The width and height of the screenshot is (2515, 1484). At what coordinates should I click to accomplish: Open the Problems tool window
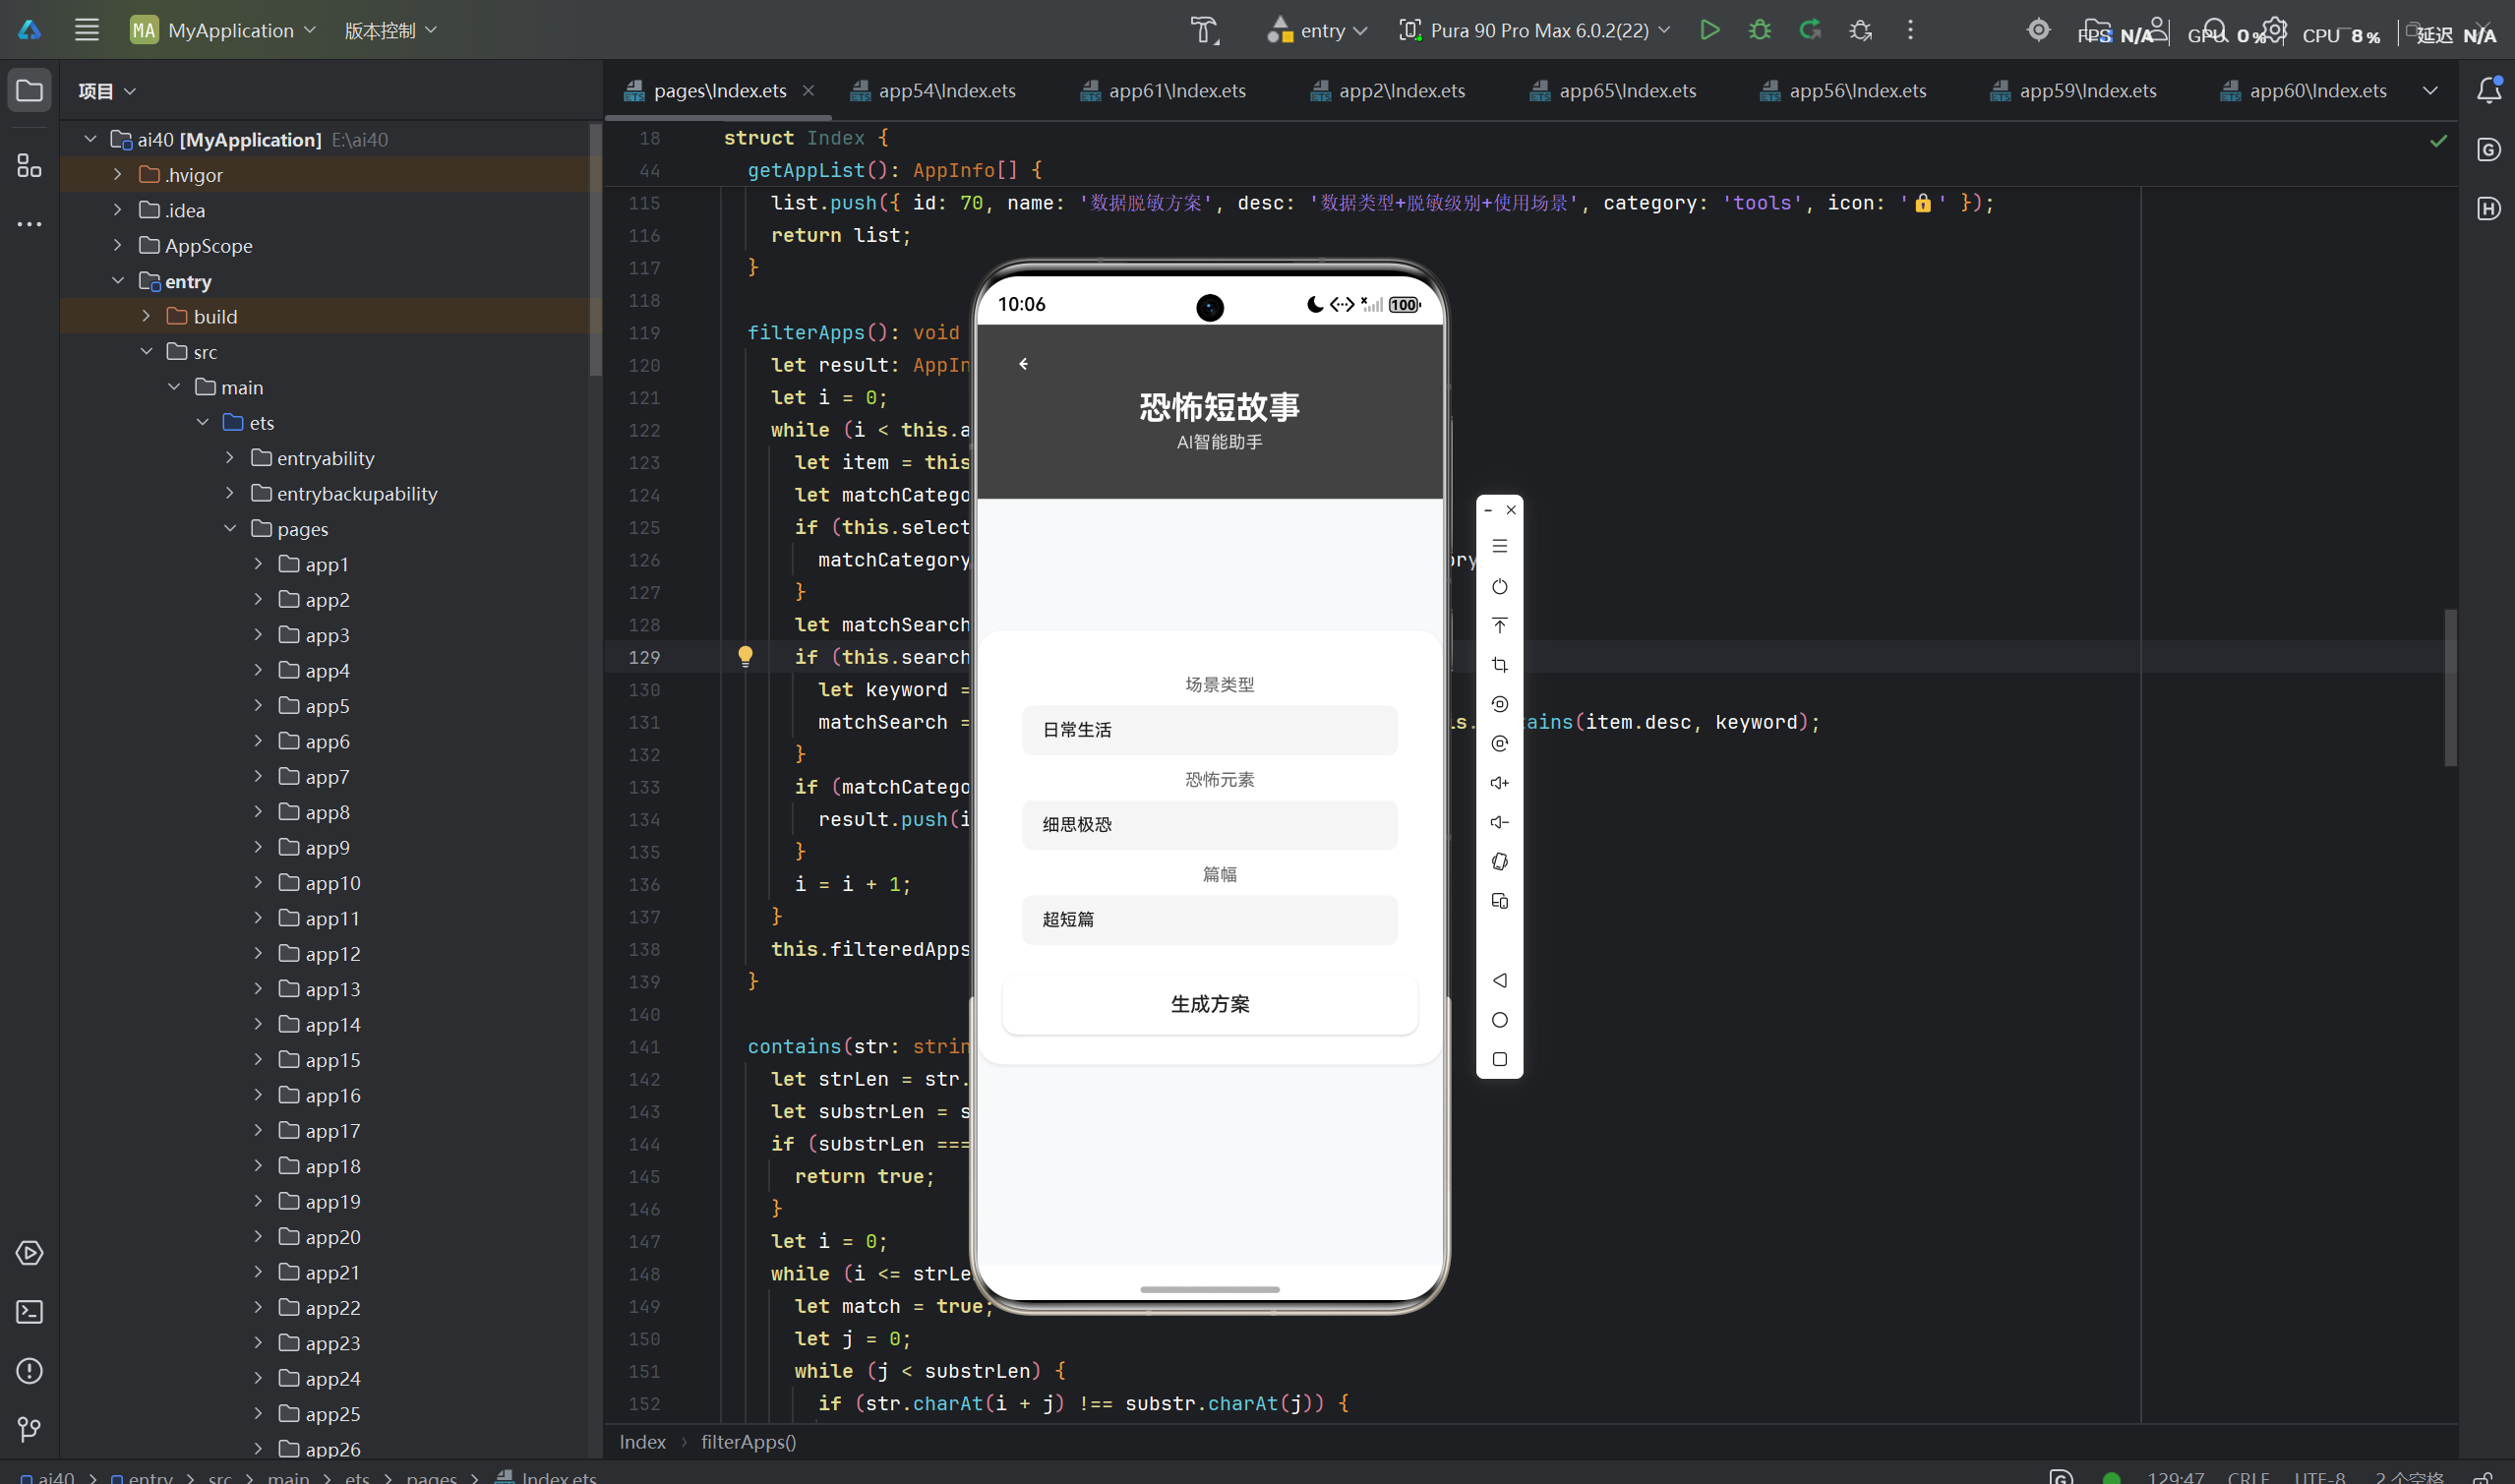pos(30,1371)
